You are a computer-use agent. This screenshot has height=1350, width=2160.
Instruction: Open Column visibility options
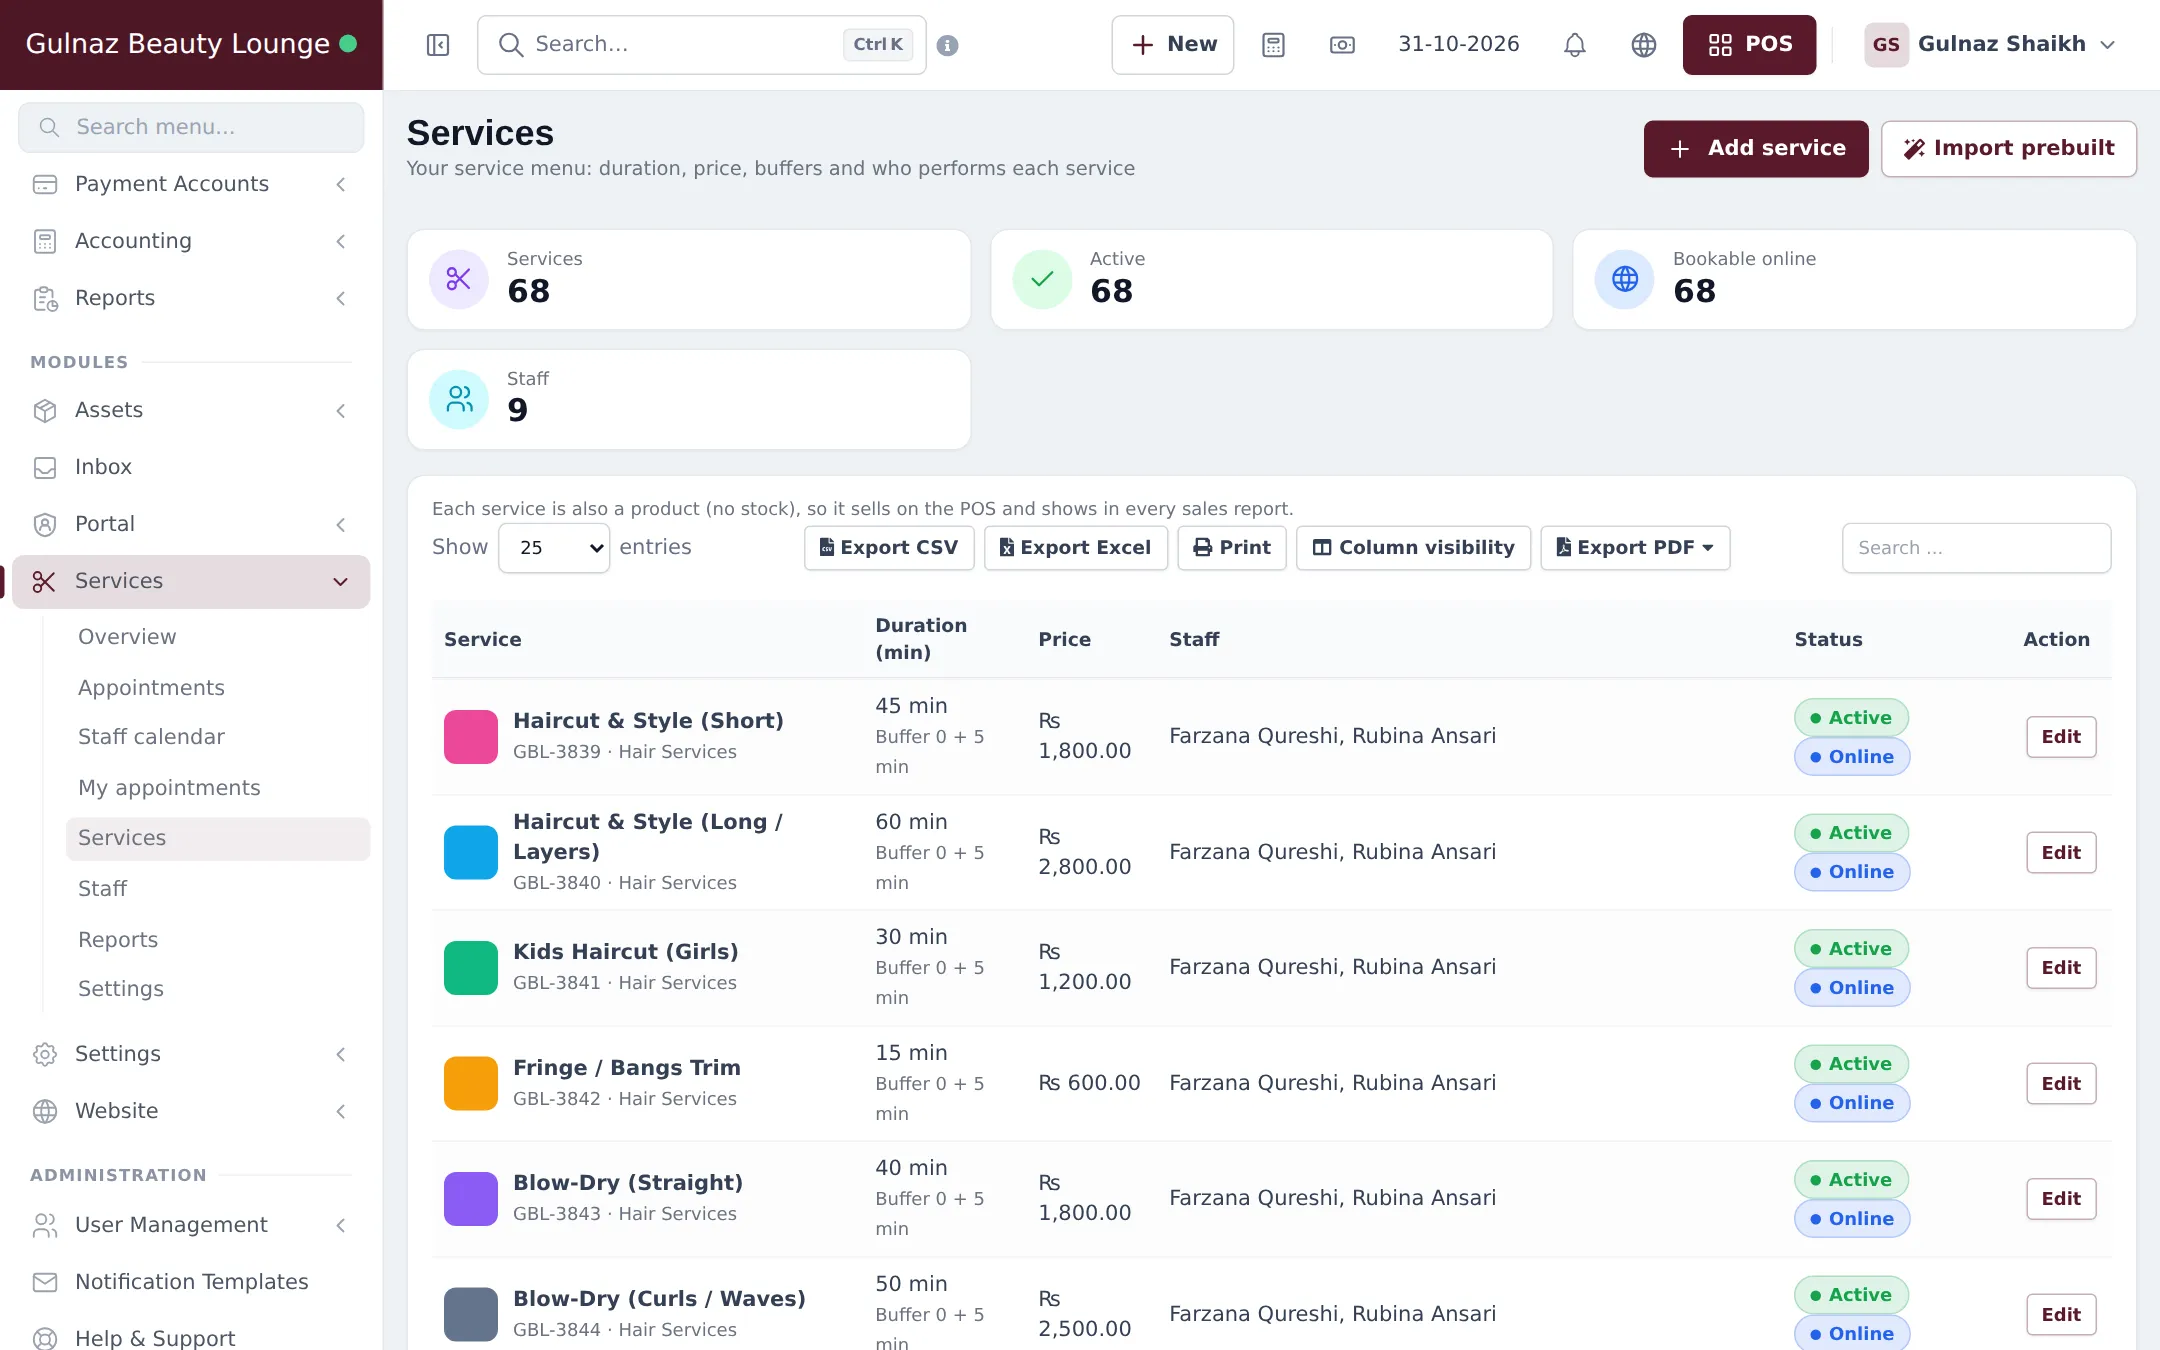(x=1413, y=548)
